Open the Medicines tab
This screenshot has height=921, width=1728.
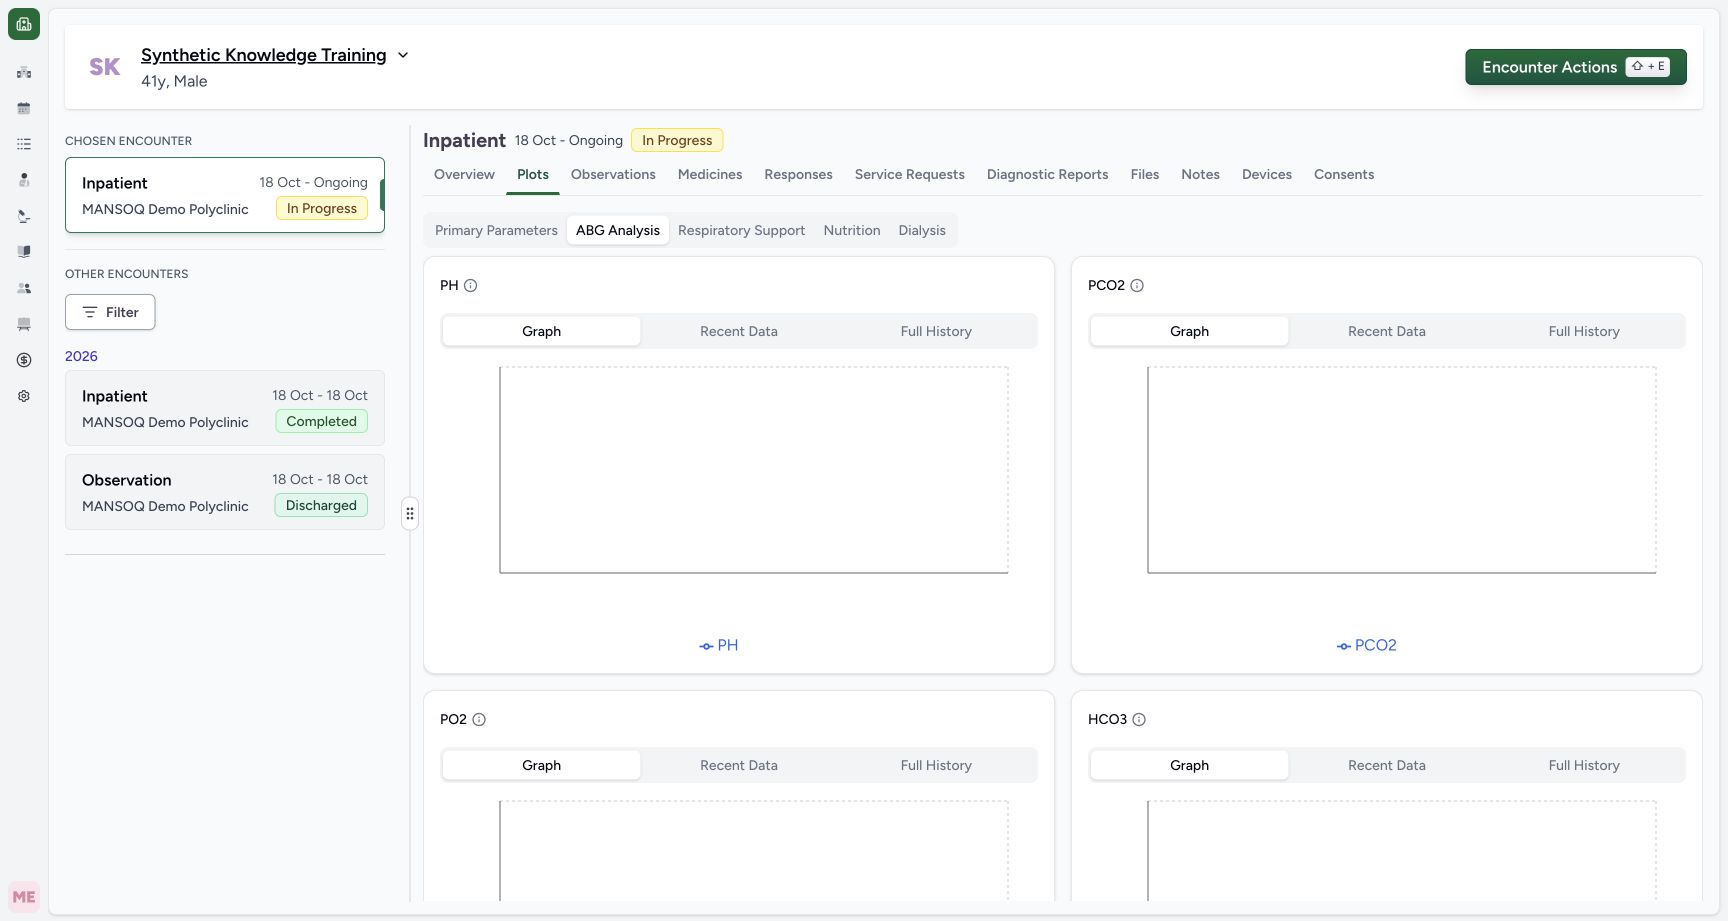[x=710, y=174]
